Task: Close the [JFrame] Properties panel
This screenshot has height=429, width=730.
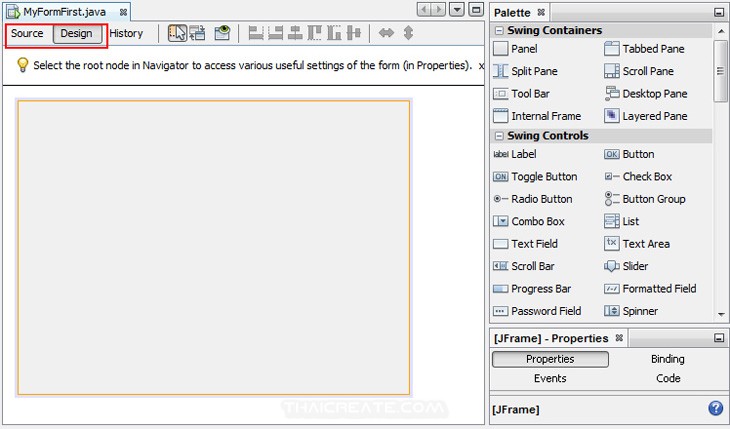Action: (619, 338)
